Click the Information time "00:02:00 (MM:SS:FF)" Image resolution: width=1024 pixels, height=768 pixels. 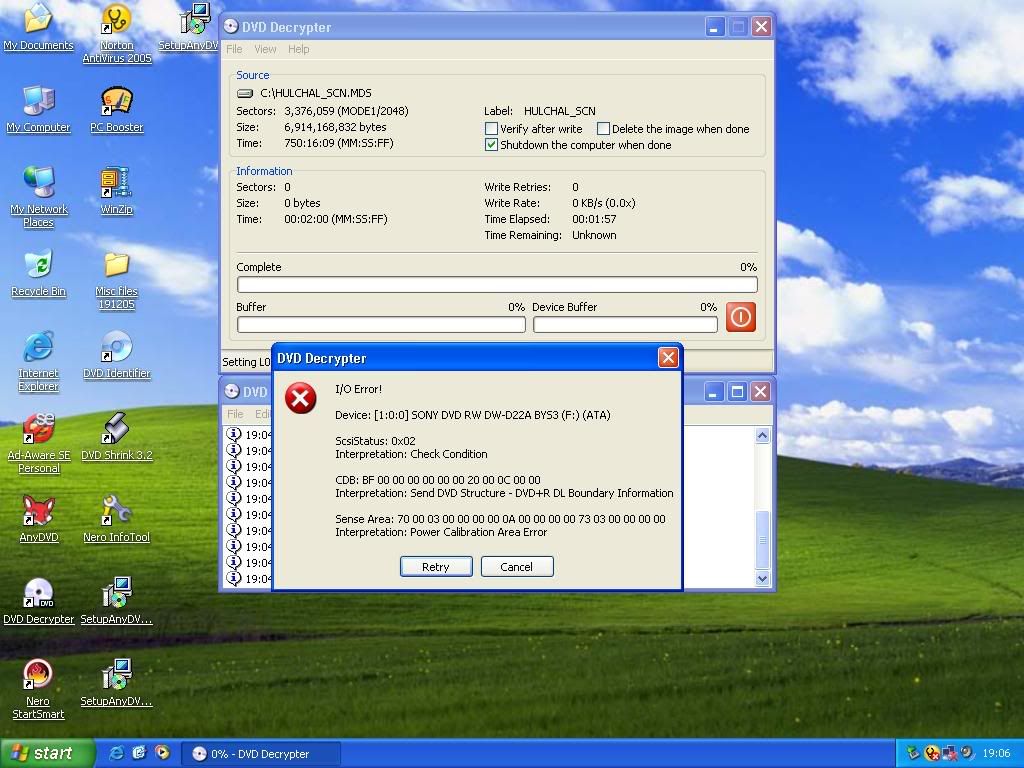pos(336,219)
